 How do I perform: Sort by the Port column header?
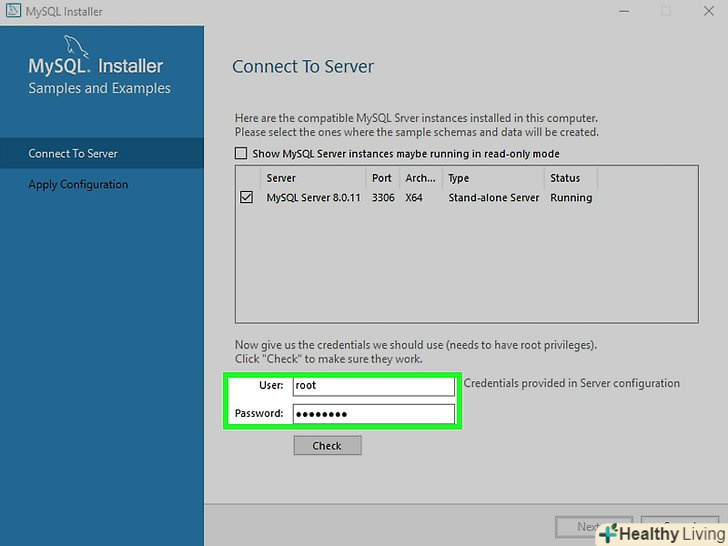tap(383, 178)
